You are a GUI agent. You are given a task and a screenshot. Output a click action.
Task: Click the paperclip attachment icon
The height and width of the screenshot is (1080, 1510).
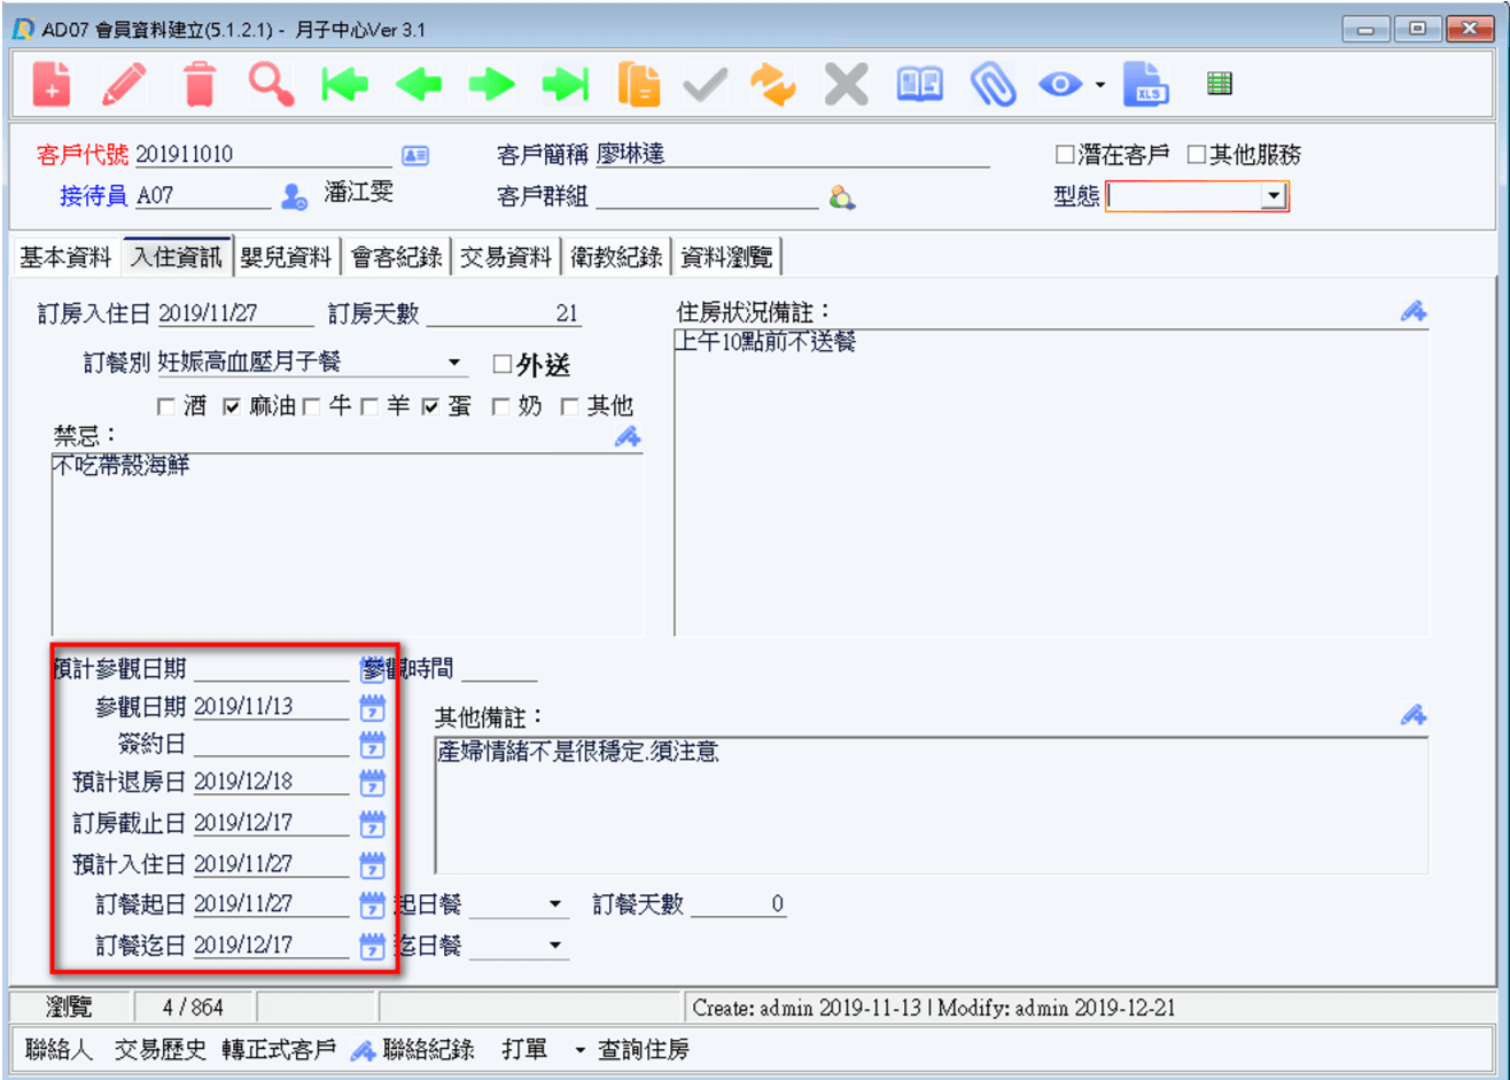click(993, 84)
